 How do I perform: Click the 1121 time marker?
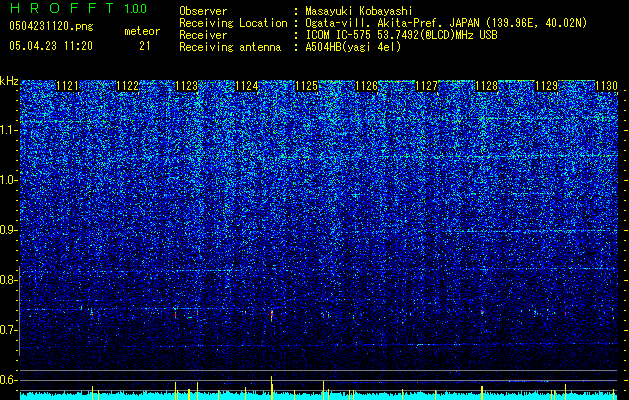pyautogui.click(x=67, y=86)
